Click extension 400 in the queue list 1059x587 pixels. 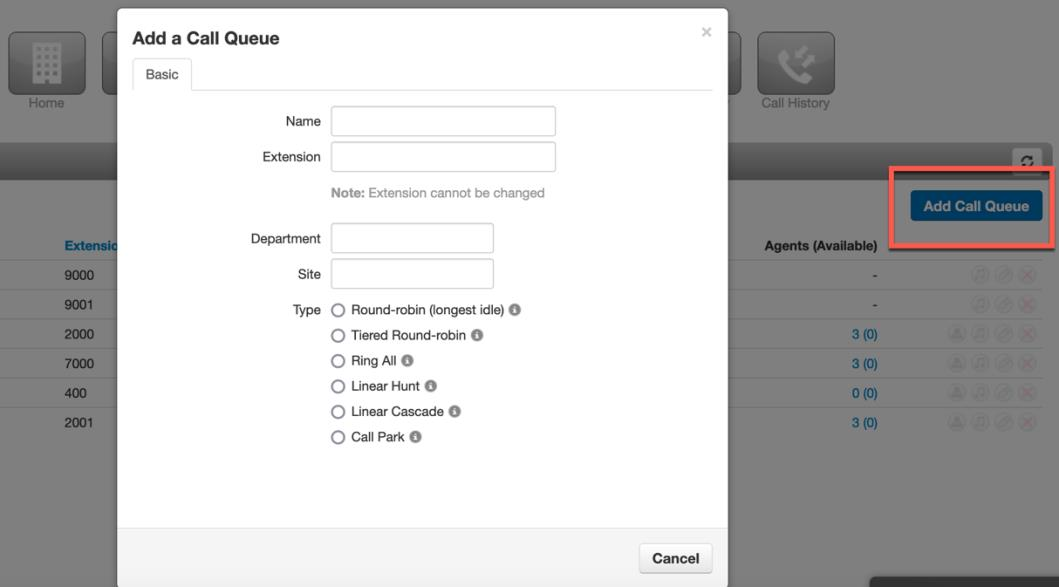[76, 393]
